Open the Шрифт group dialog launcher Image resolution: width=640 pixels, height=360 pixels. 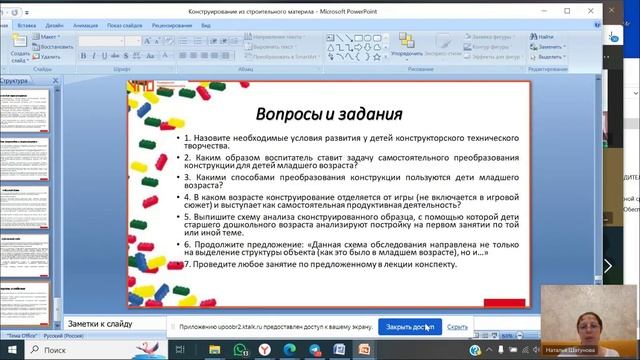coord(172,69)
